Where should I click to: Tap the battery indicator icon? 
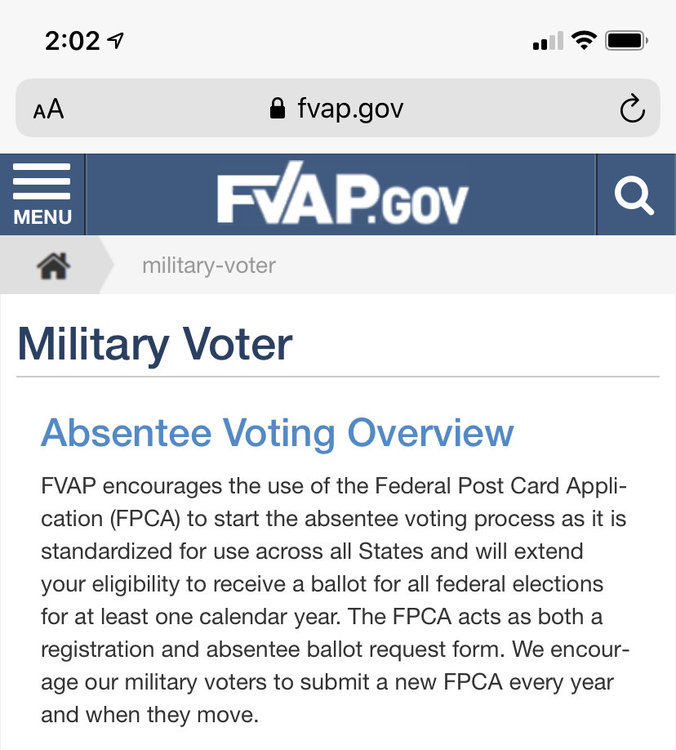(x=627, y=41)
